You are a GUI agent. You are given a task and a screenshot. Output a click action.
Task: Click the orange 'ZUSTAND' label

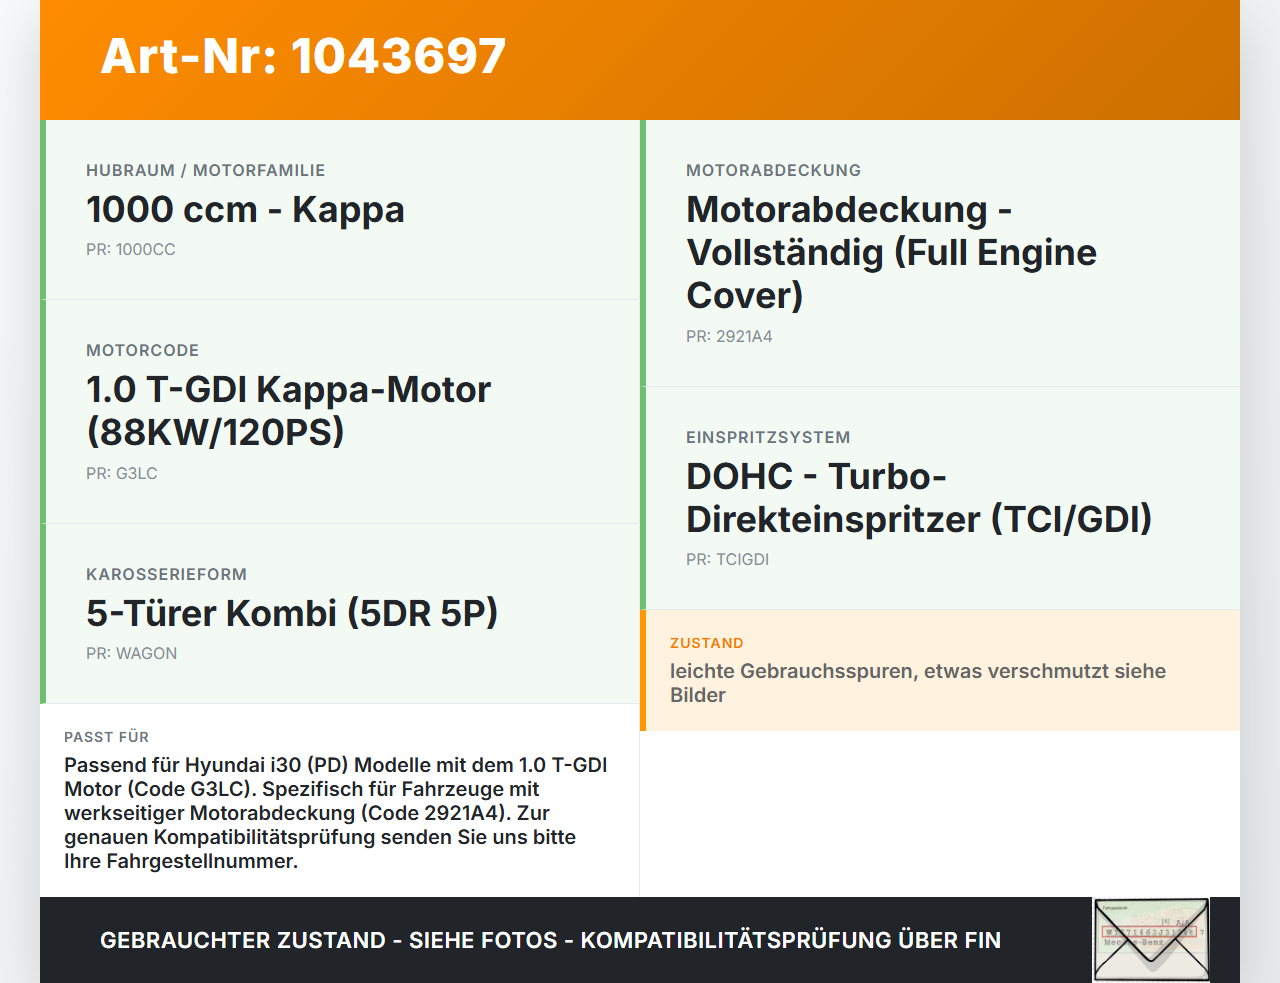pos(707,643)
